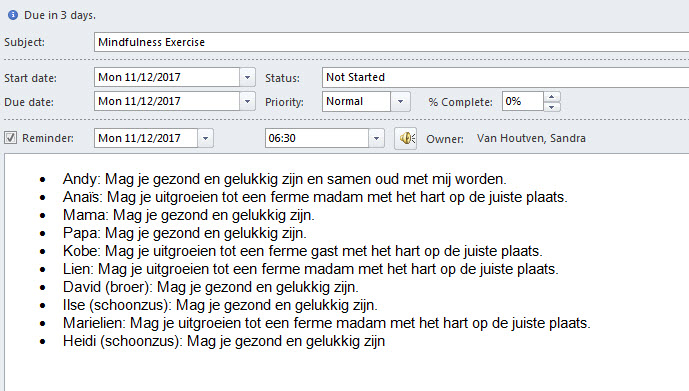Image resolution: width=689 pixels, height=391 pixels.
Task: Click inside the Due date text field
Action: coord(167,101)
